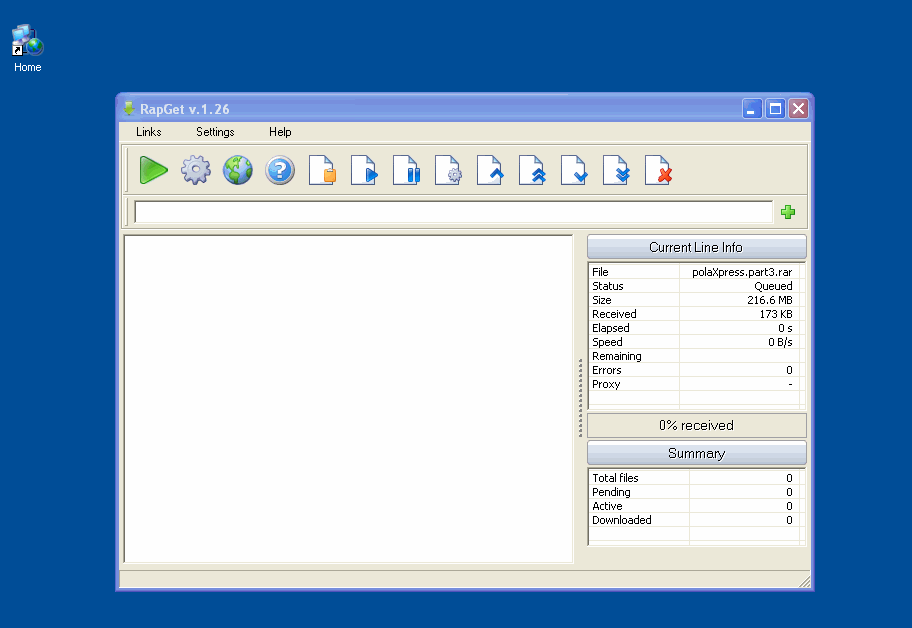
Task: Click the RapGet title bar app icon
Action: click(129, 108)
